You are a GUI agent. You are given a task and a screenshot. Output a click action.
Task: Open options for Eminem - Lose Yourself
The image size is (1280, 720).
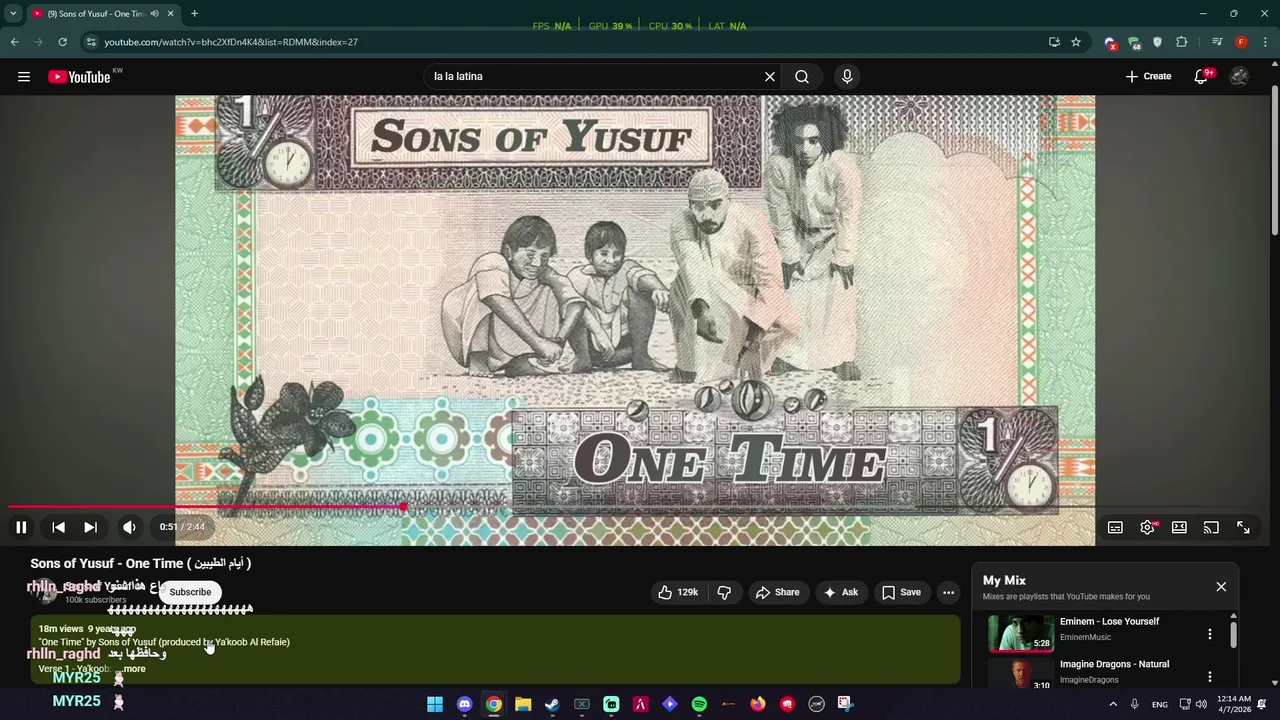(x=1210, y=634)
